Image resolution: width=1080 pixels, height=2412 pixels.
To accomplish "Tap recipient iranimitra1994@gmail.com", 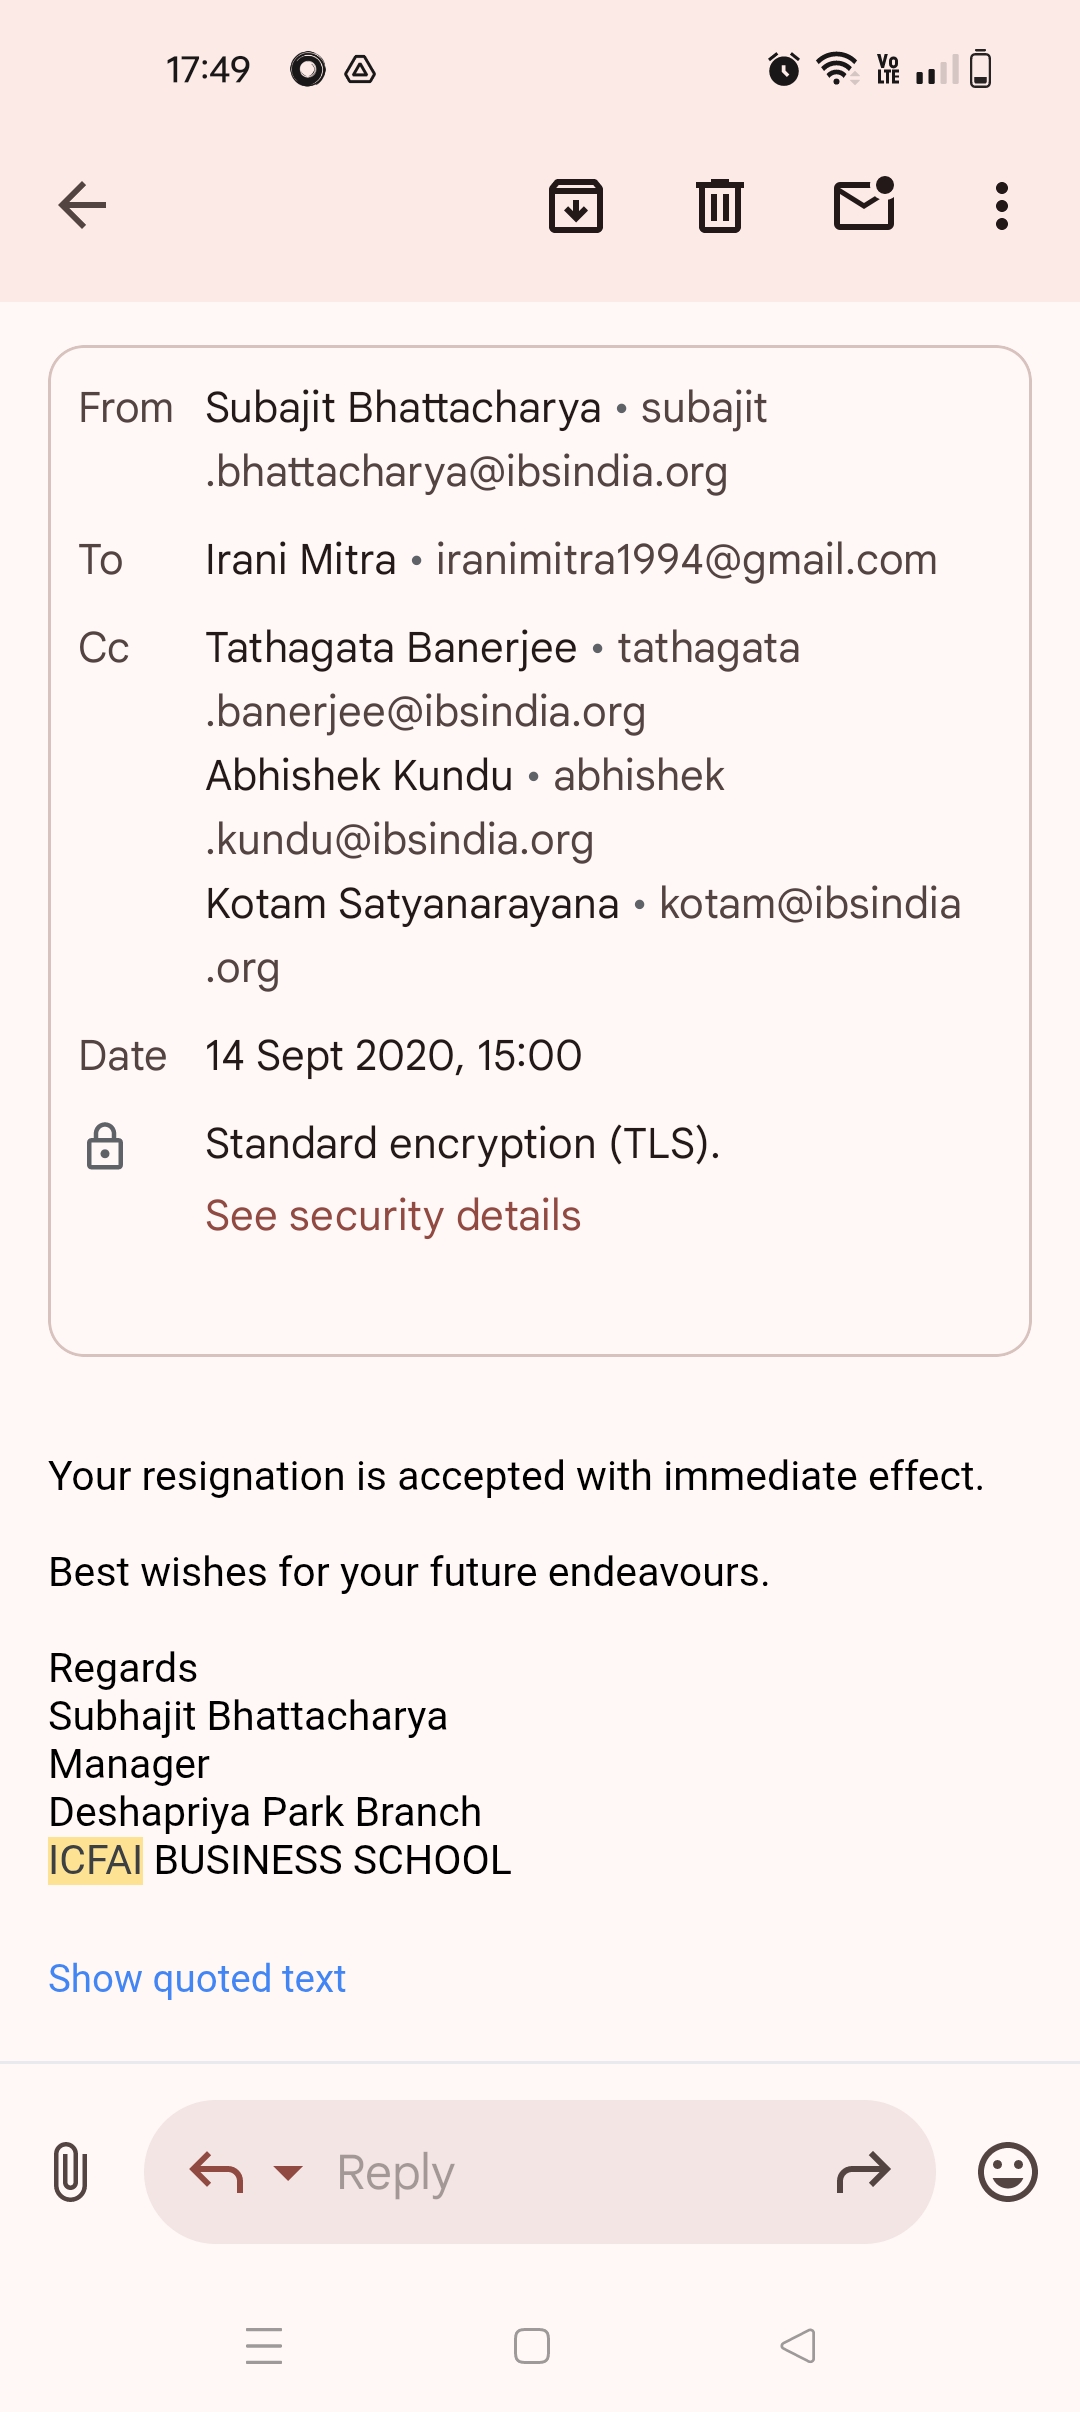I will [x=686, y=560].
